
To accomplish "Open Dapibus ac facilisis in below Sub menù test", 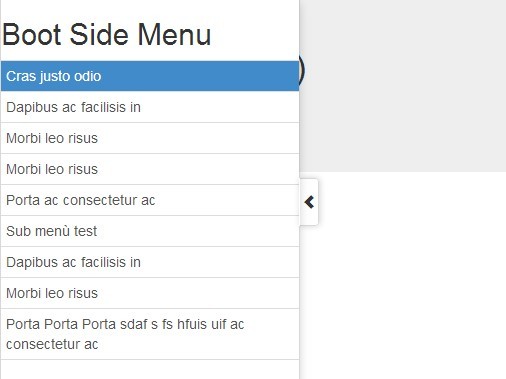I will pos(150,262).
